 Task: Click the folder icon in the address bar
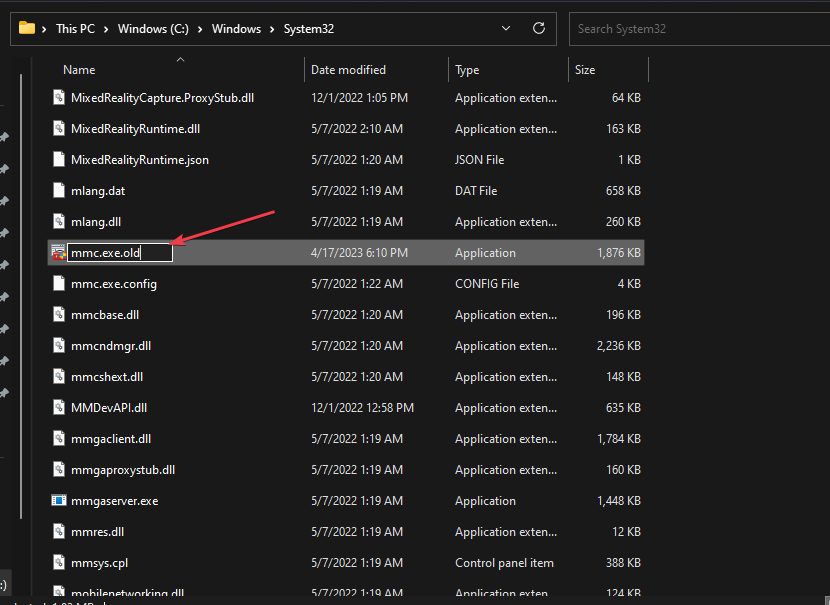click(x=26, y=28)
